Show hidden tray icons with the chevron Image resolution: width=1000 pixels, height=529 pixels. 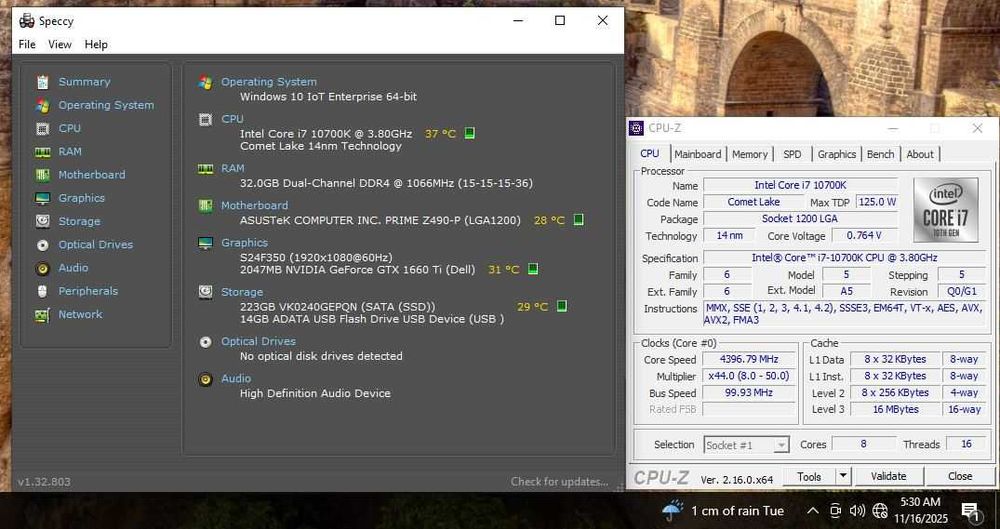[x=812, y=510]
